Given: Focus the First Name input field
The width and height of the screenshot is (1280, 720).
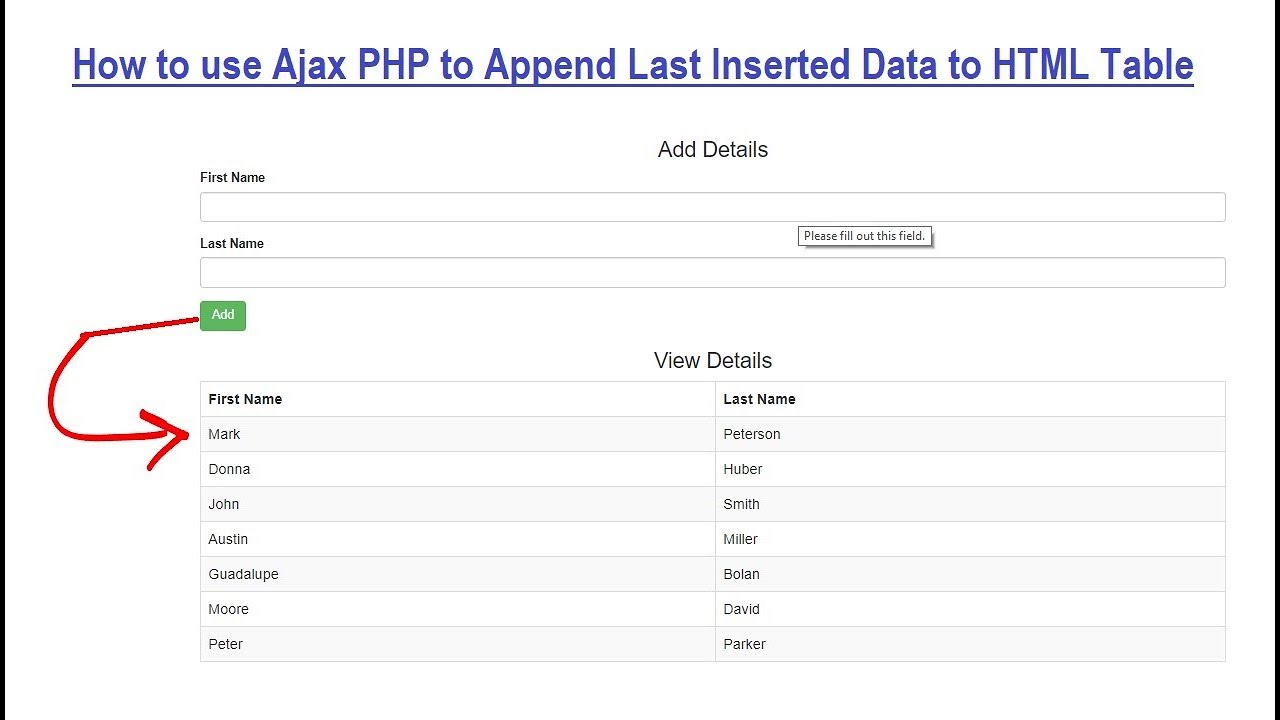Looking at the screenshot, I should (x=712, y=207).
